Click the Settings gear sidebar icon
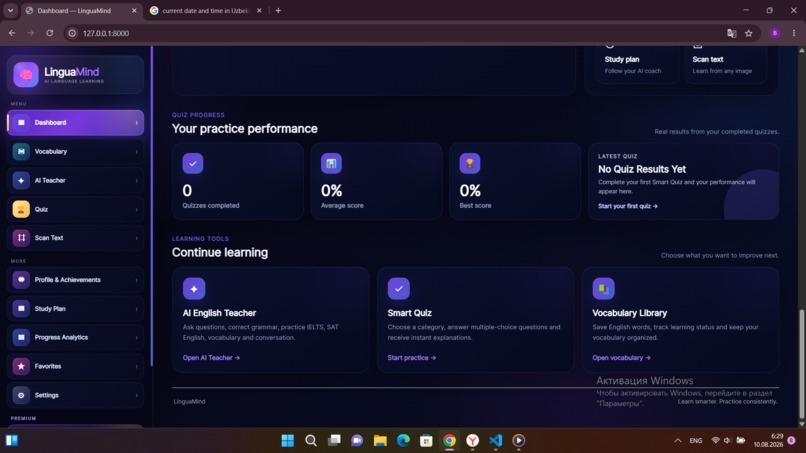The height and width of the screenshot is (453, 806). coord(21,395)
